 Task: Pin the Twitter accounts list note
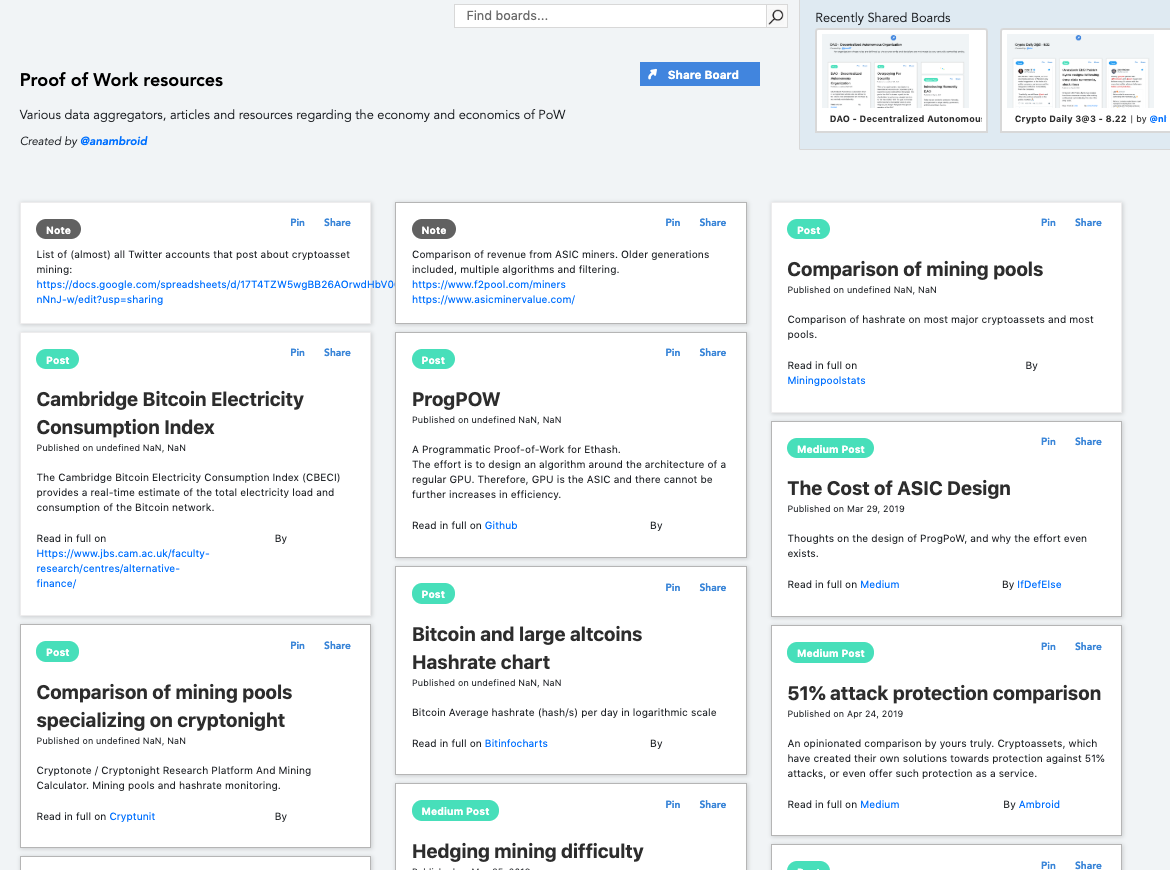pos(297,223)
